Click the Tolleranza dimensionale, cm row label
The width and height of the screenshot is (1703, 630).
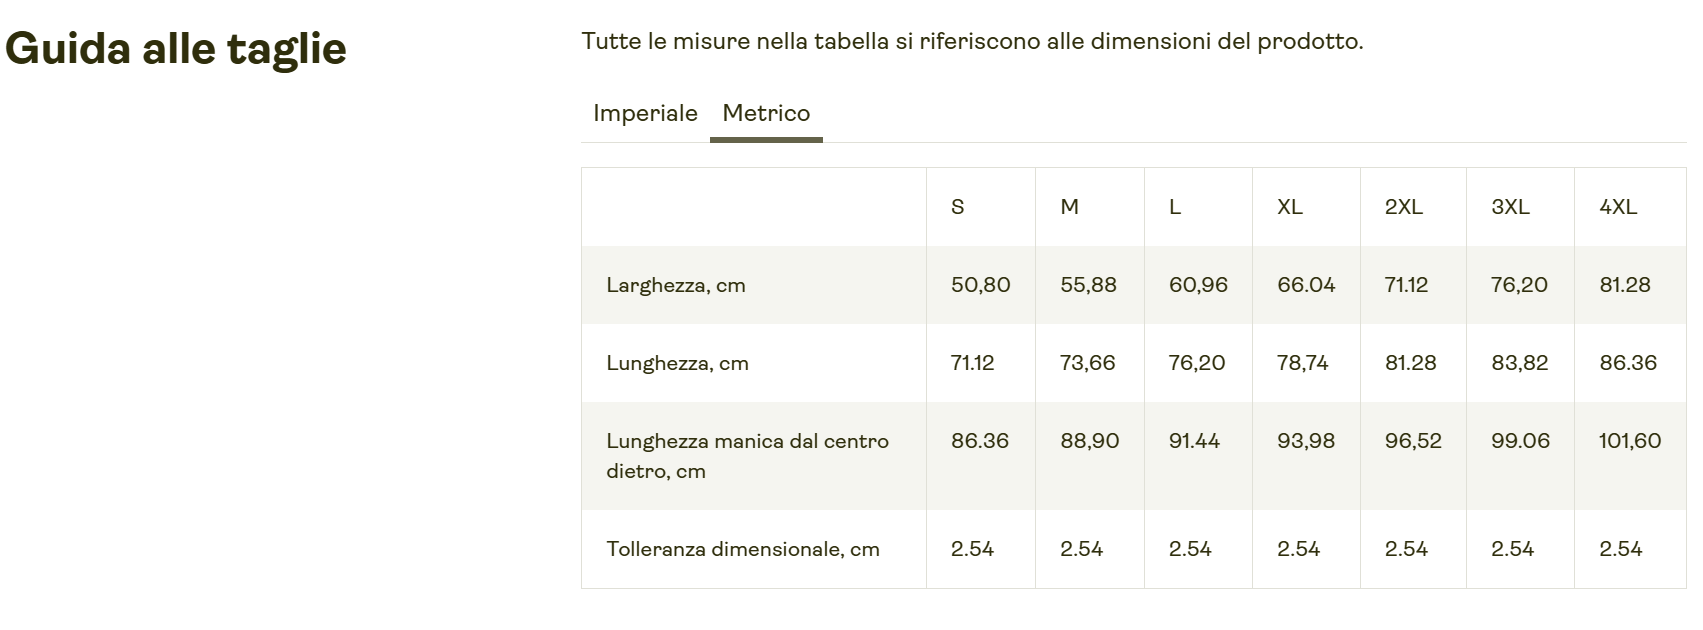click(x=743, y=549)
